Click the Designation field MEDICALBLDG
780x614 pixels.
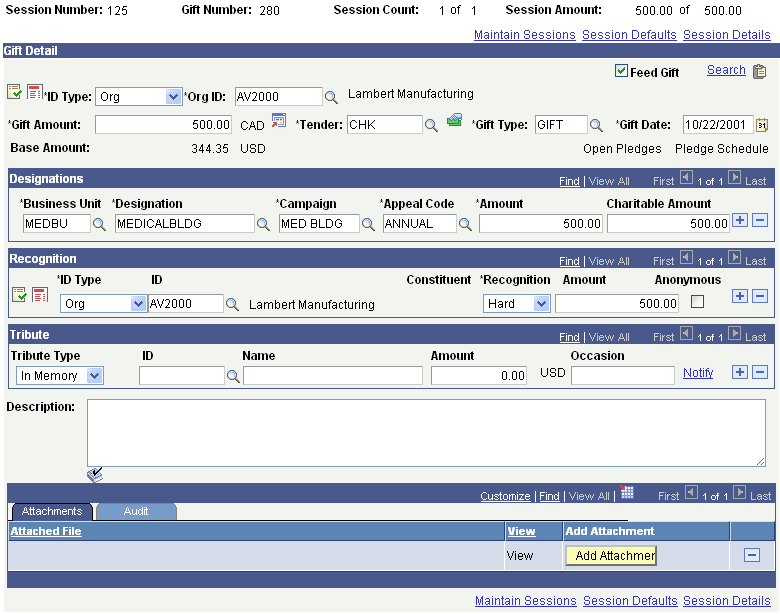(185, 223)
